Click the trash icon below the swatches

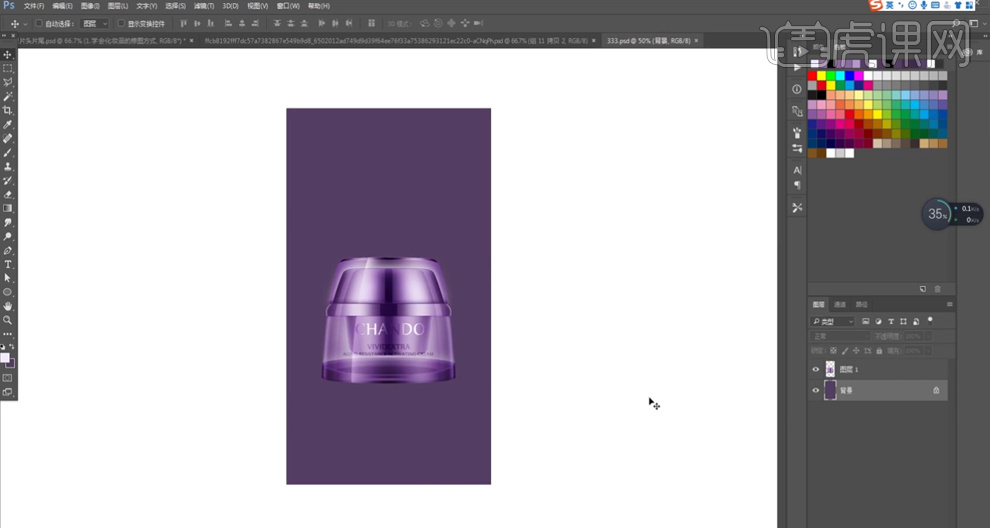pos(937,288)
